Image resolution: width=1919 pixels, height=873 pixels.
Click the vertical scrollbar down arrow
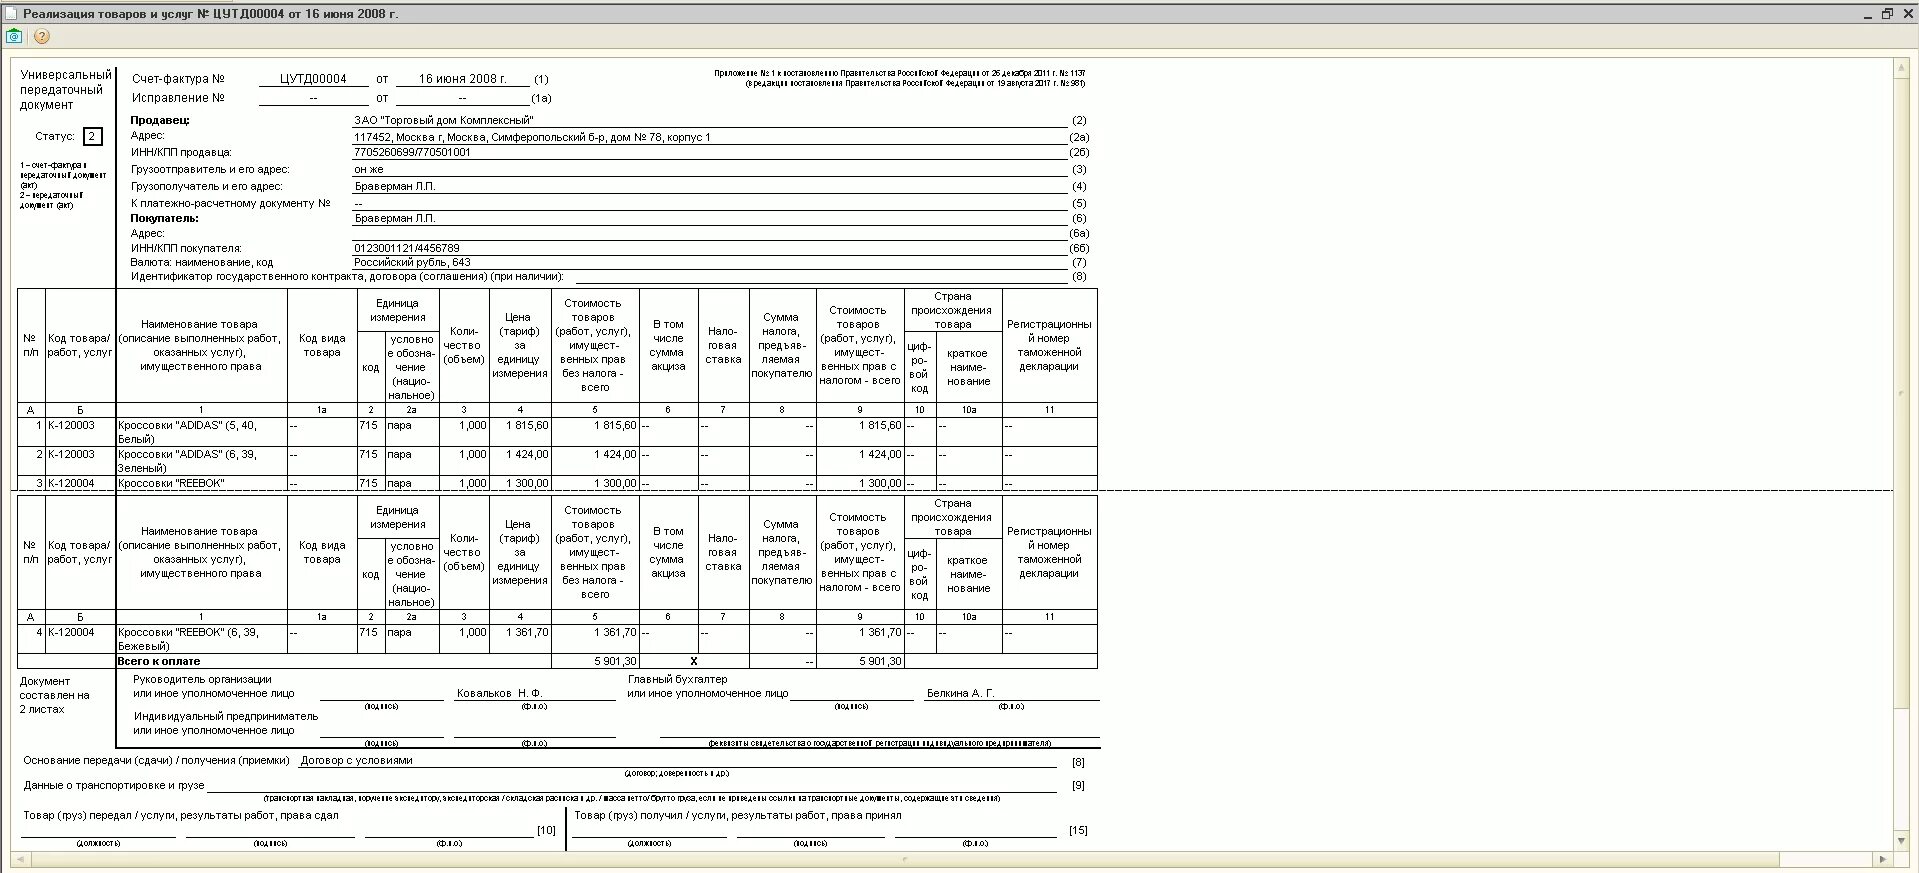coord(1902,841)
